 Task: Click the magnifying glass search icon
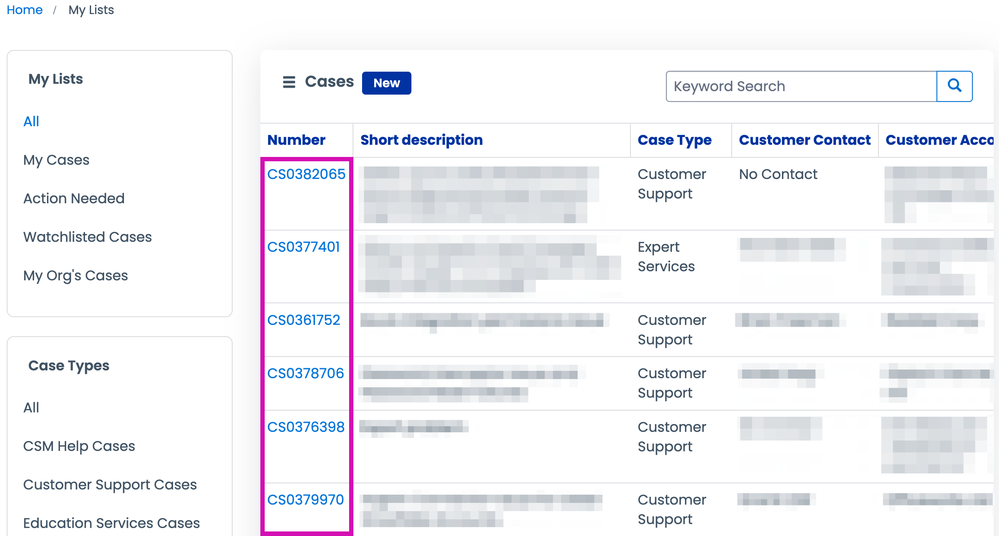pos(954,86)
